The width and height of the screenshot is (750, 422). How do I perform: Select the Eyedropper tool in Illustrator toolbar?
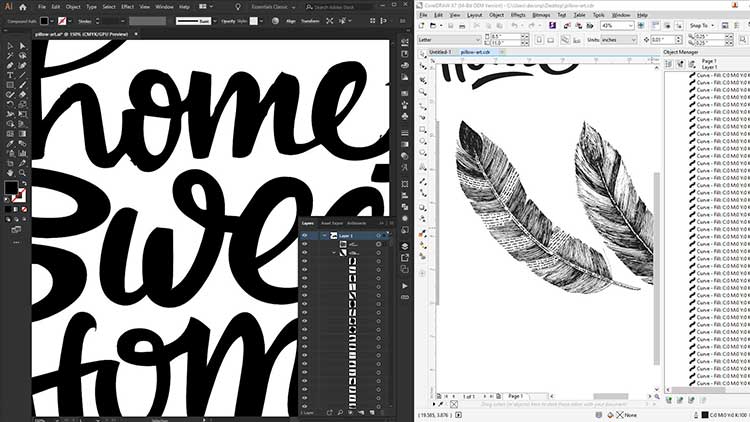[x=10, y=144]
